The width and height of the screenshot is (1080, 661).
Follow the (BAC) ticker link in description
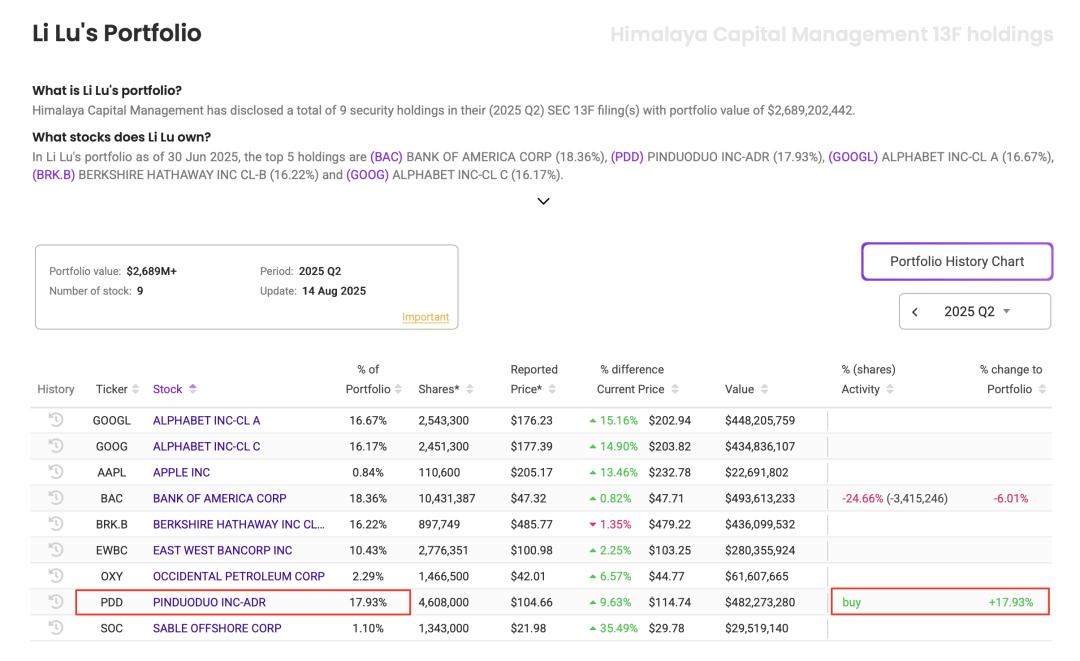click(x=386, y=157)
